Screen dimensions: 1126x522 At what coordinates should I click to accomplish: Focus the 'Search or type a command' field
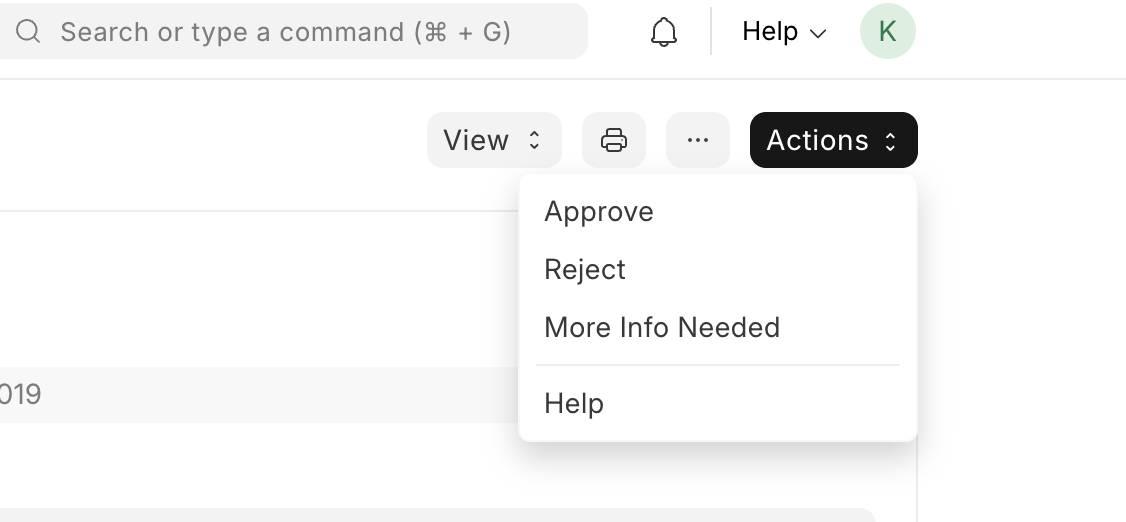293,31
